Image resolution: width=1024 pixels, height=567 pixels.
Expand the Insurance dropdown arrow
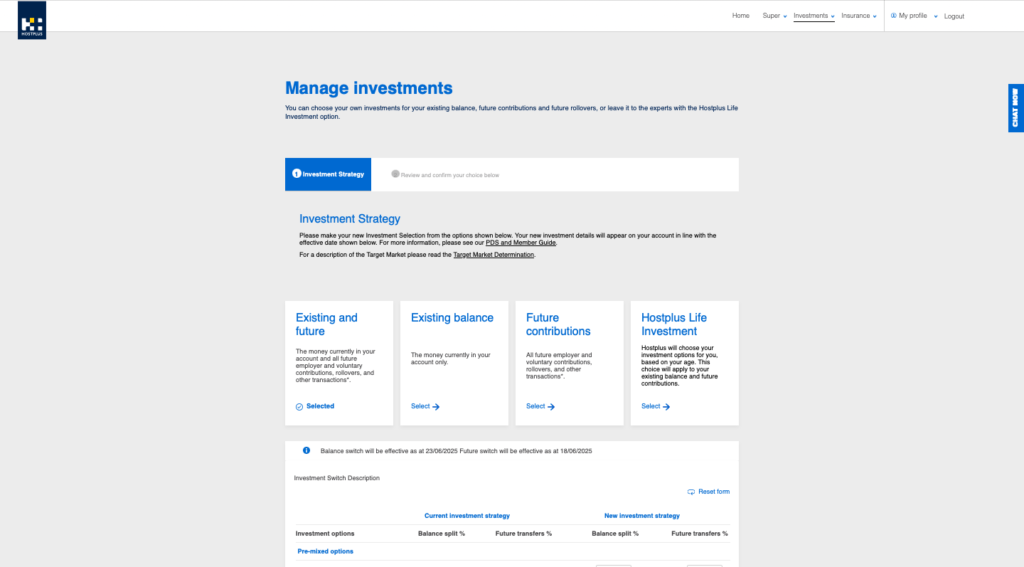pyautogui.click(x=874, y=16)
